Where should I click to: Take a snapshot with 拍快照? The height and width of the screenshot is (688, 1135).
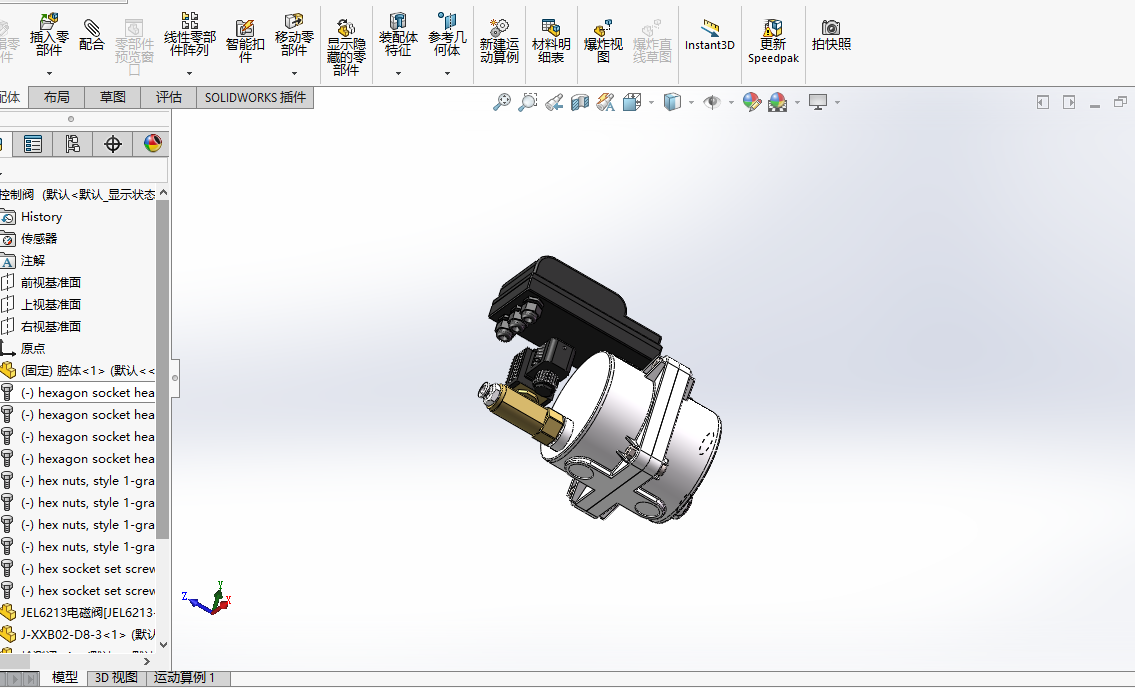(831, 35)
